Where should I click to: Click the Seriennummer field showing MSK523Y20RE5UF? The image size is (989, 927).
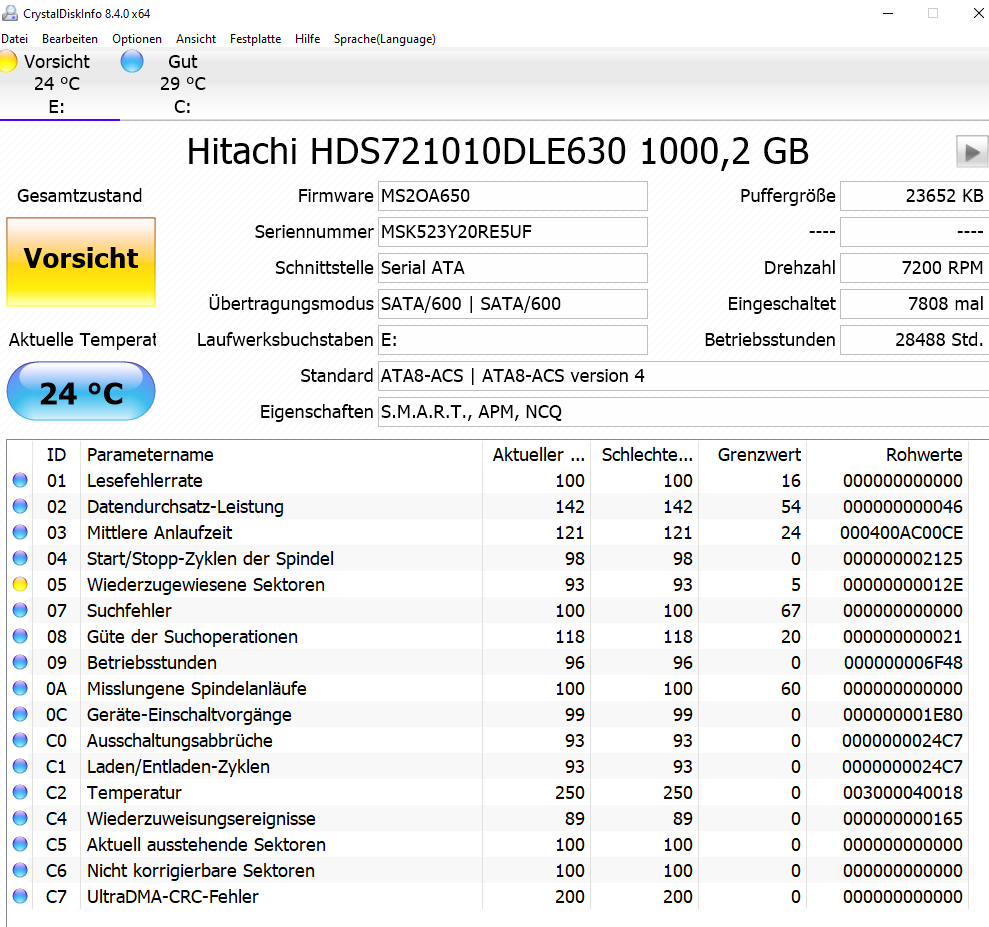click(512, 231)
